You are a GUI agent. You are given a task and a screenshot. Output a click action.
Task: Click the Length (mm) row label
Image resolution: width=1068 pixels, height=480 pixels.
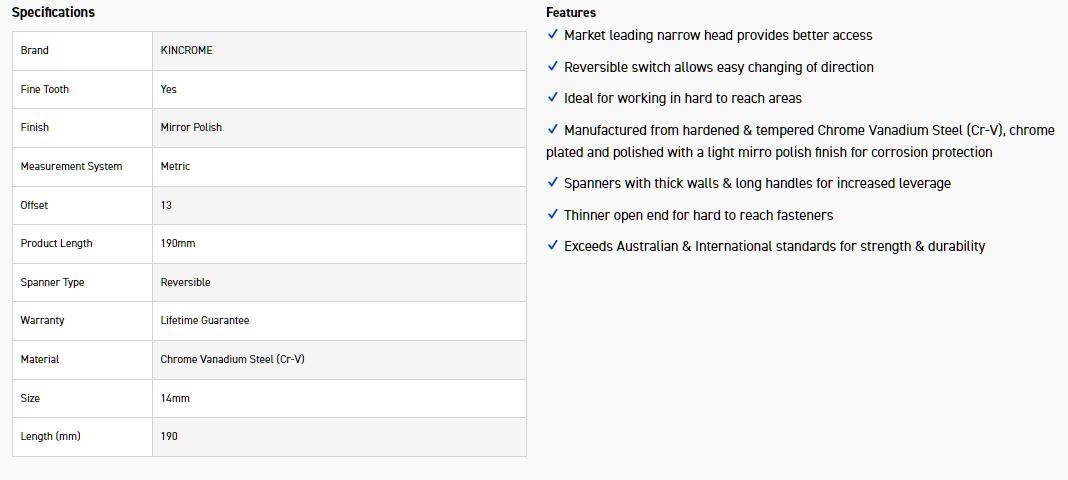click(x=50, y=436)
